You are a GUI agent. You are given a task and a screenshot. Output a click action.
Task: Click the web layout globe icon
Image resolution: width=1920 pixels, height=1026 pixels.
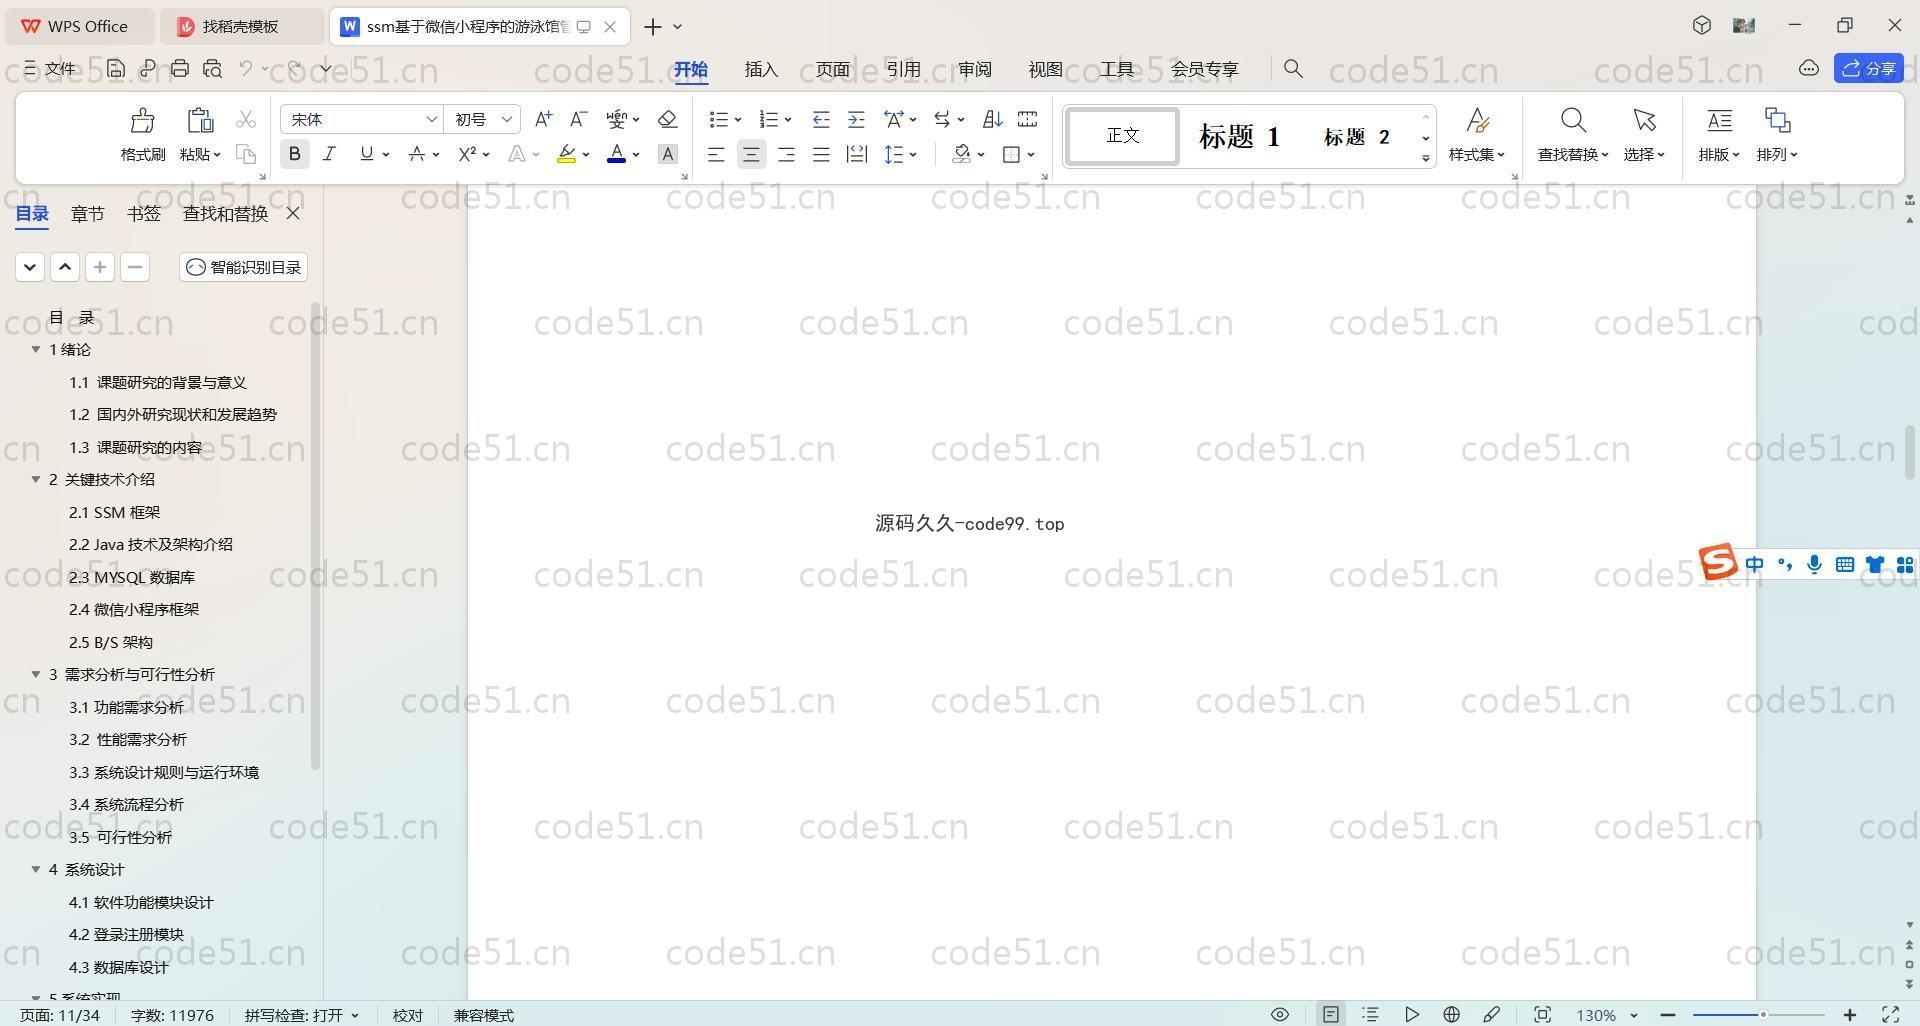pos(1451,1014)
